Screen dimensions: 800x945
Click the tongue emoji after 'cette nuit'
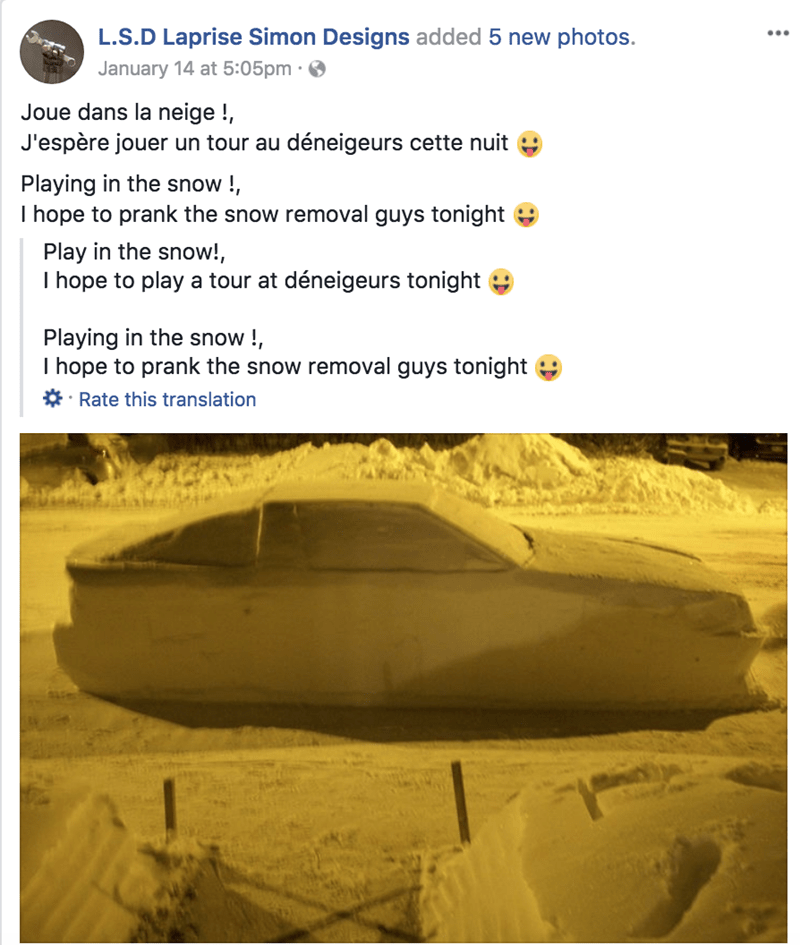[530, 144]
